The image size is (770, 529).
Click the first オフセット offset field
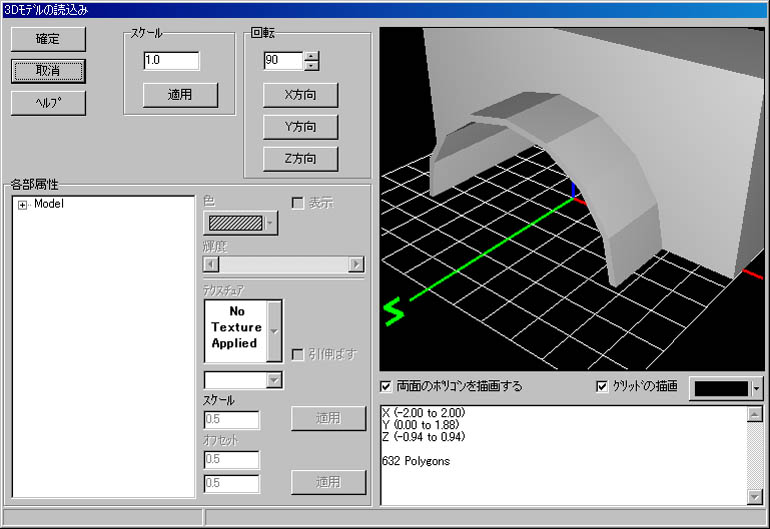(x=231, y=459)
